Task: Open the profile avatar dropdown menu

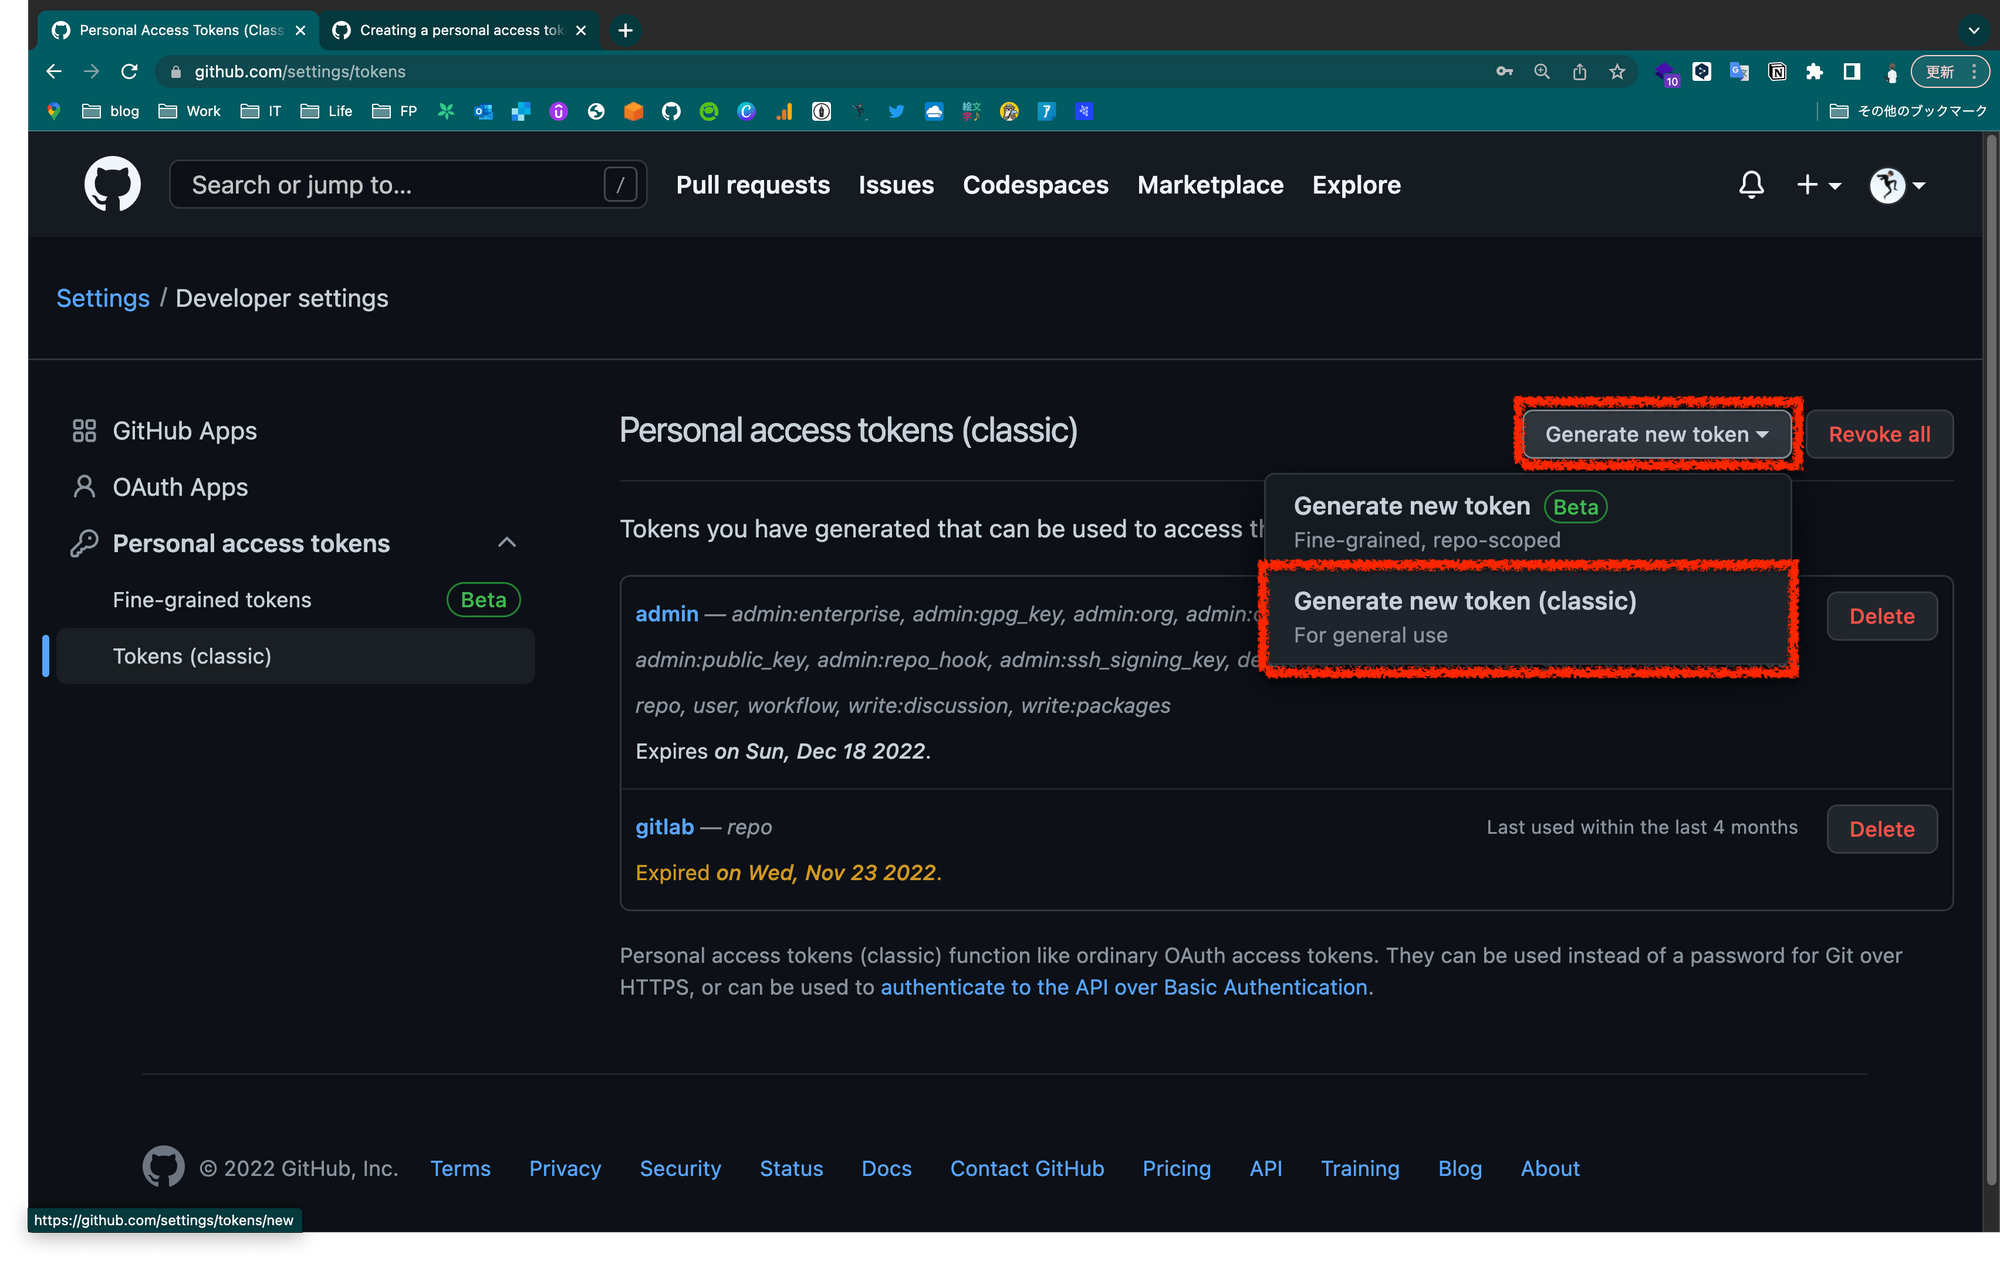Action: 1897,185
